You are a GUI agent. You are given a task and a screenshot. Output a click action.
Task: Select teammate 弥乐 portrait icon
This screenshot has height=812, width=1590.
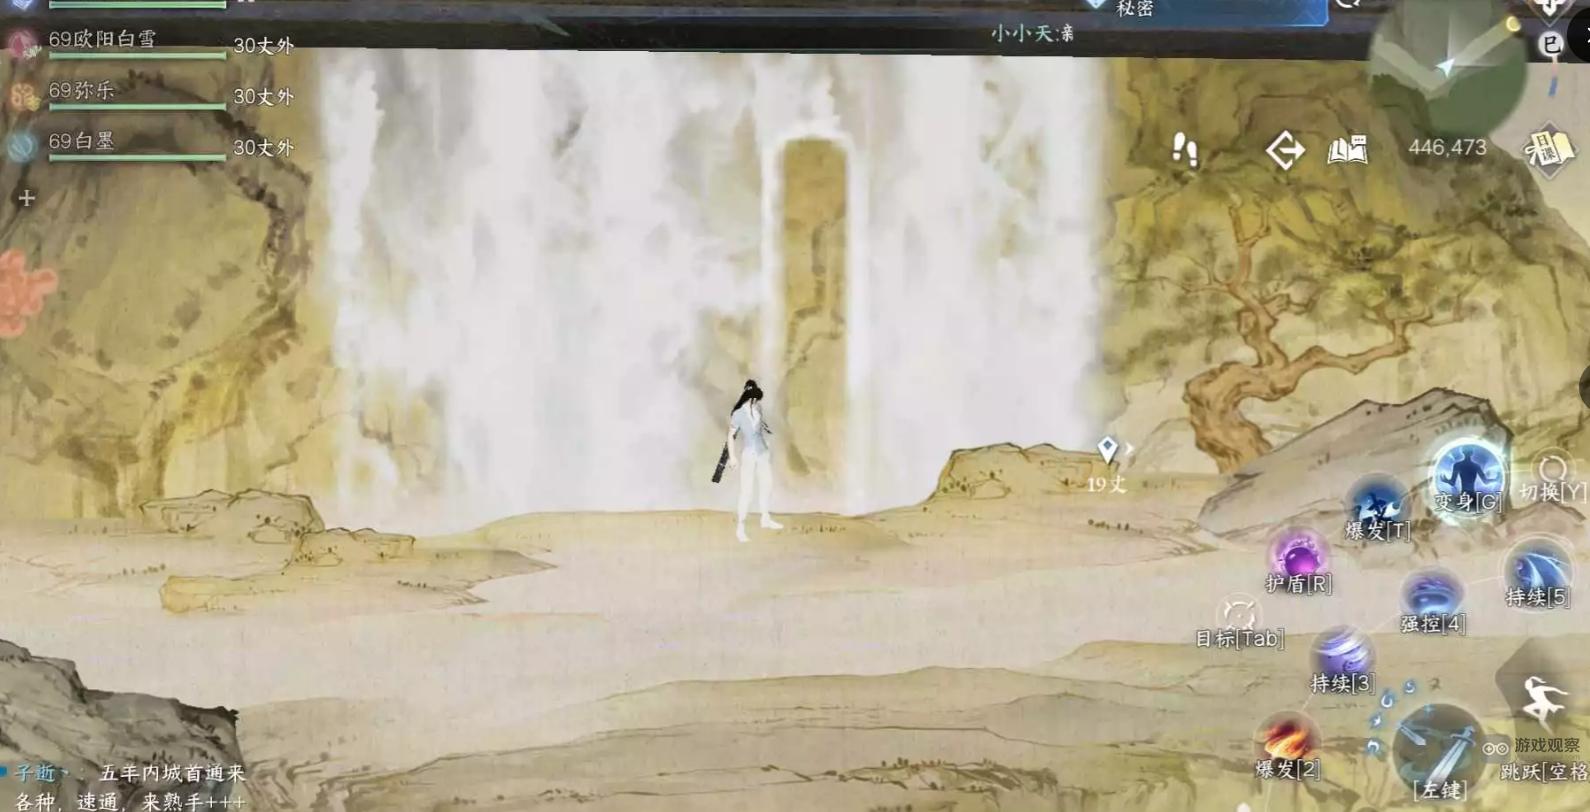(22, 96)
